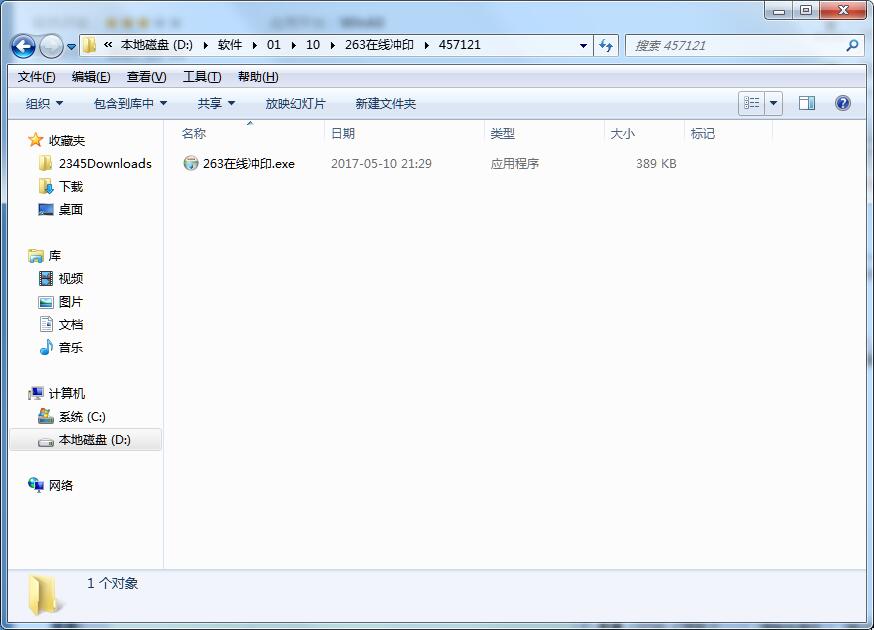Open the views dropdown arrow
The height and width of the screenshot is (630, 874).
pos(774,103)
